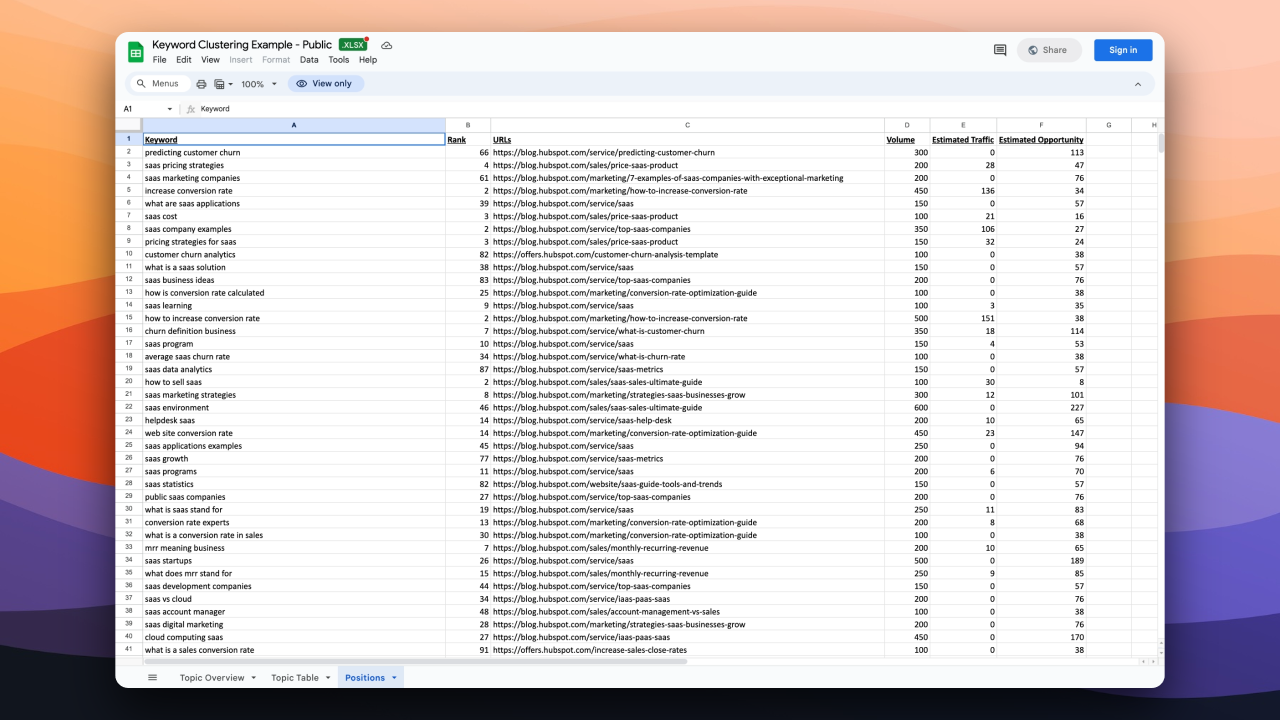Click the fx formula icon

(x=190, y=109)
